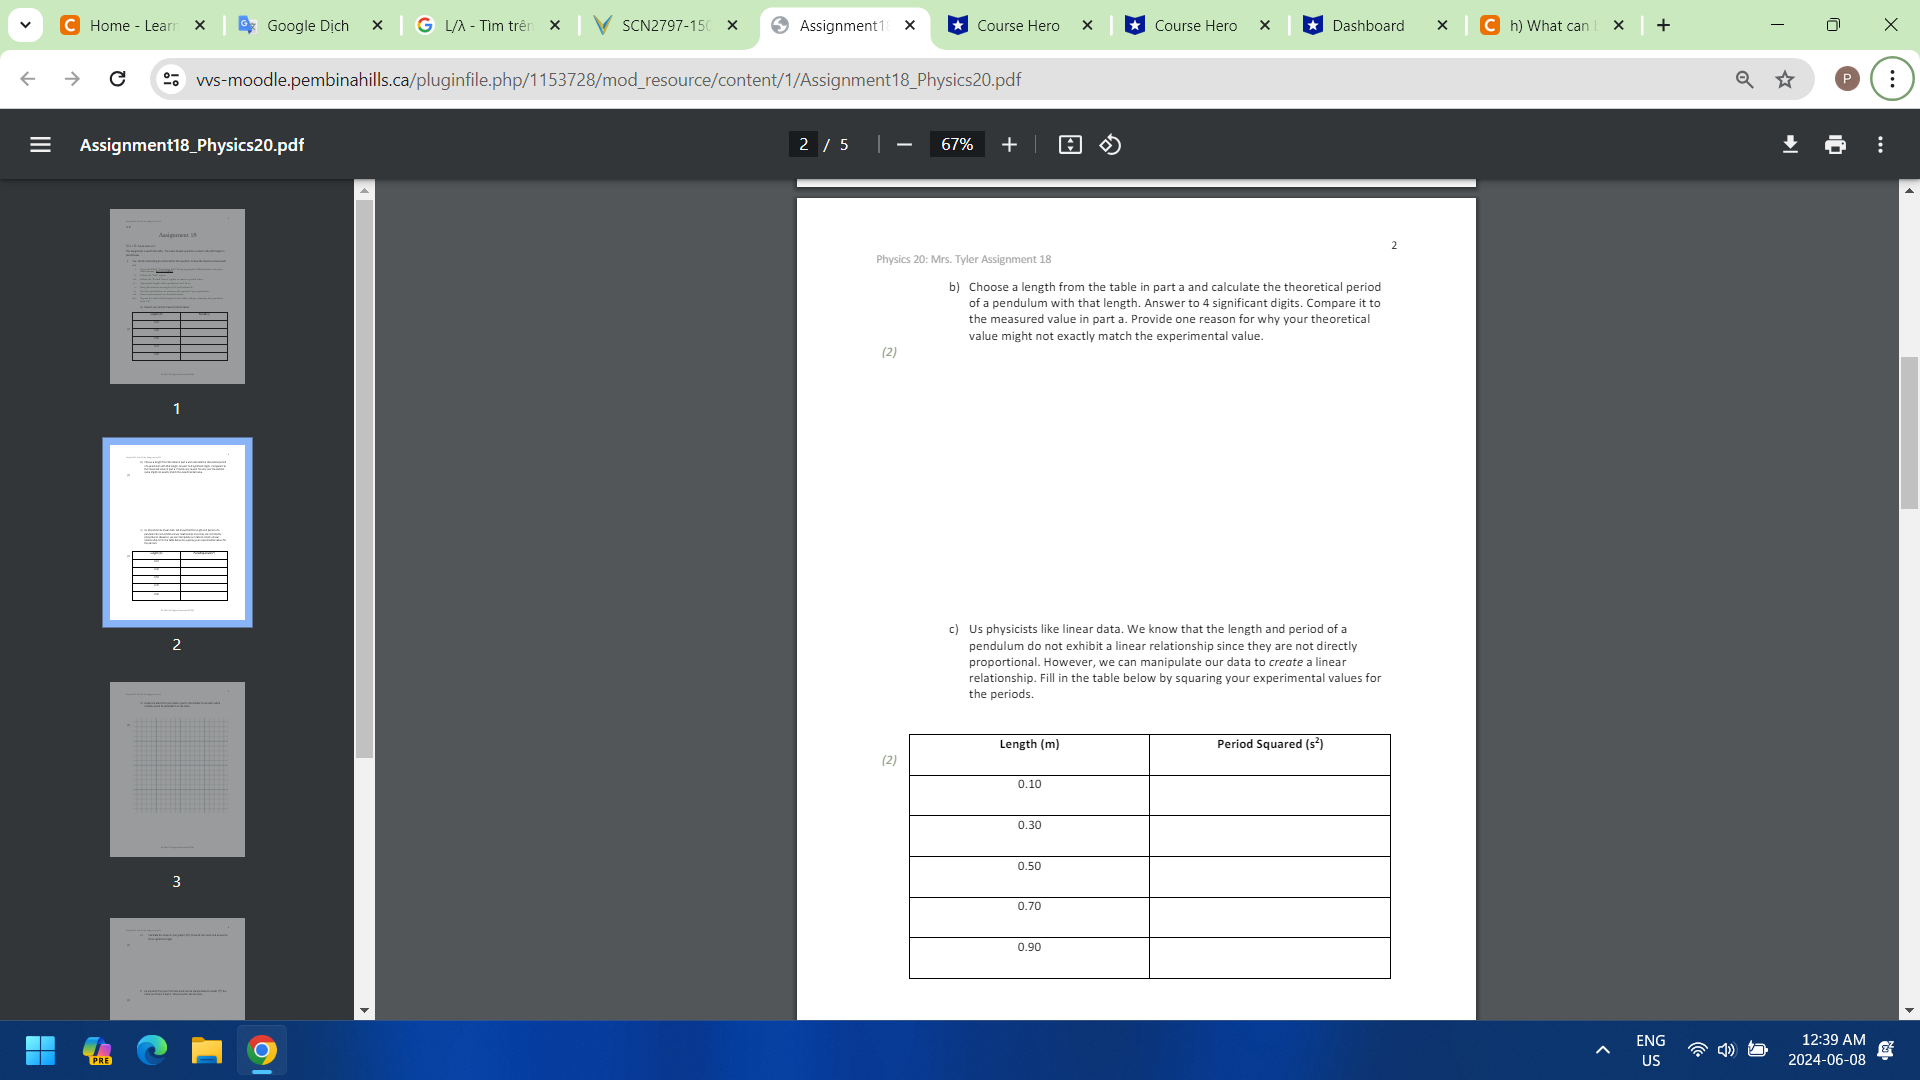Click the page number input field
The width and height of the screenshot is (1920, 1080).
point(803,145)
